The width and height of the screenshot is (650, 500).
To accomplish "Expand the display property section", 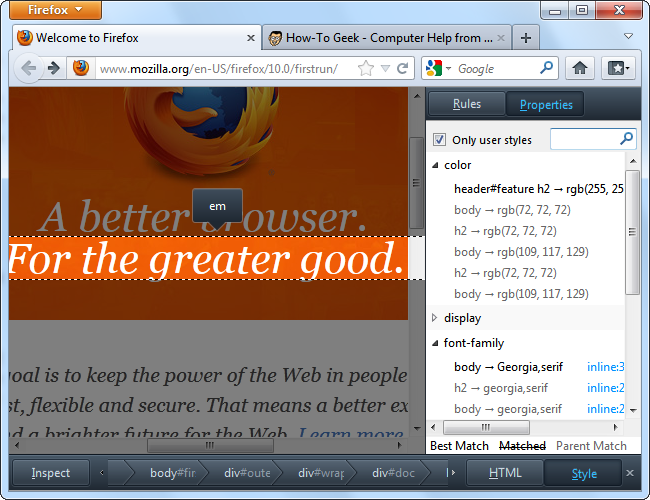I will point(434,318).
